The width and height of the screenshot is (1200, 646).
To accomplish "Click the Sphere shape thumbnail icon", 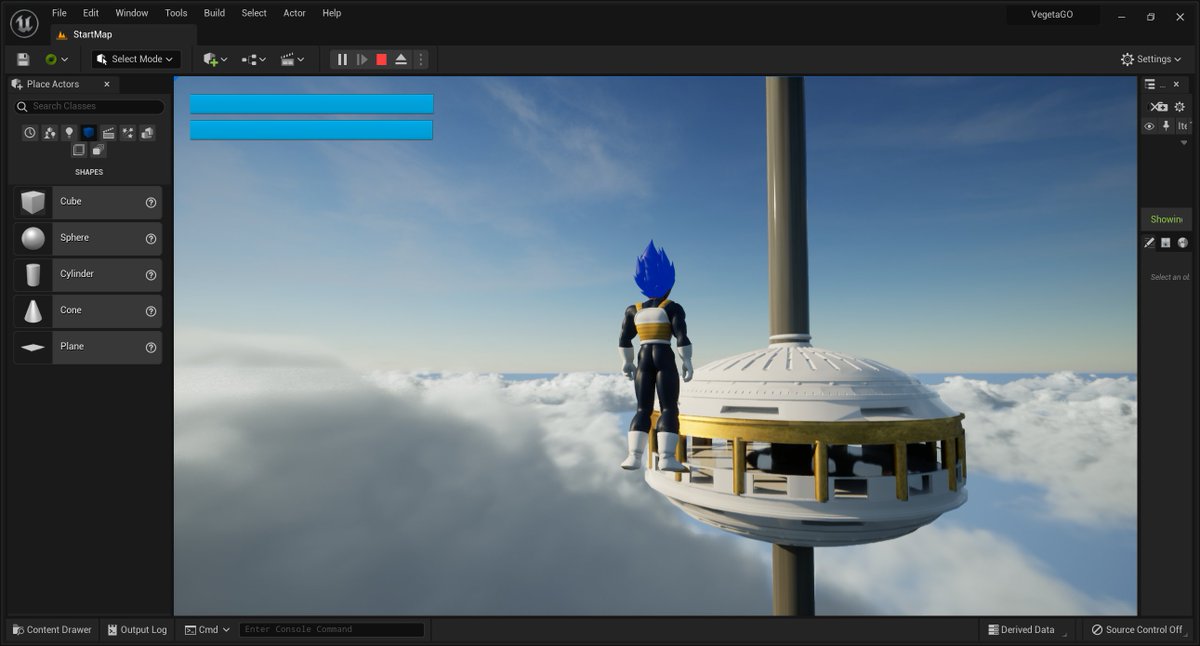I will (x=33, y=238).
